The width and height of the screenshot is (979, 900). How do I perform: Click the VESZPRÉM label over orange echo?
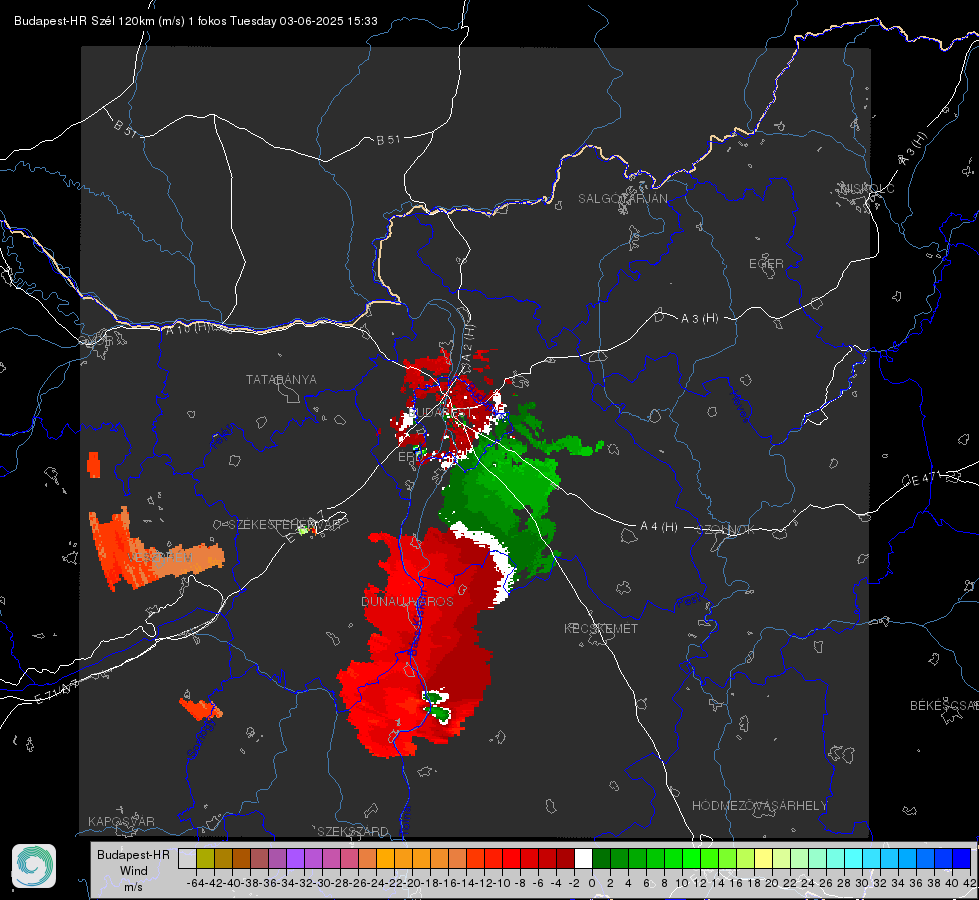coord(161,557)
